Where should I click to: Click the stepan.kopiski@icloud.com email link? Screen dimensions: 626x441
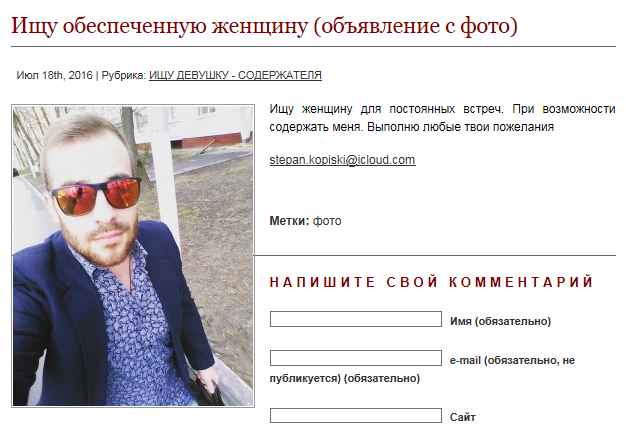click(342, 160)
